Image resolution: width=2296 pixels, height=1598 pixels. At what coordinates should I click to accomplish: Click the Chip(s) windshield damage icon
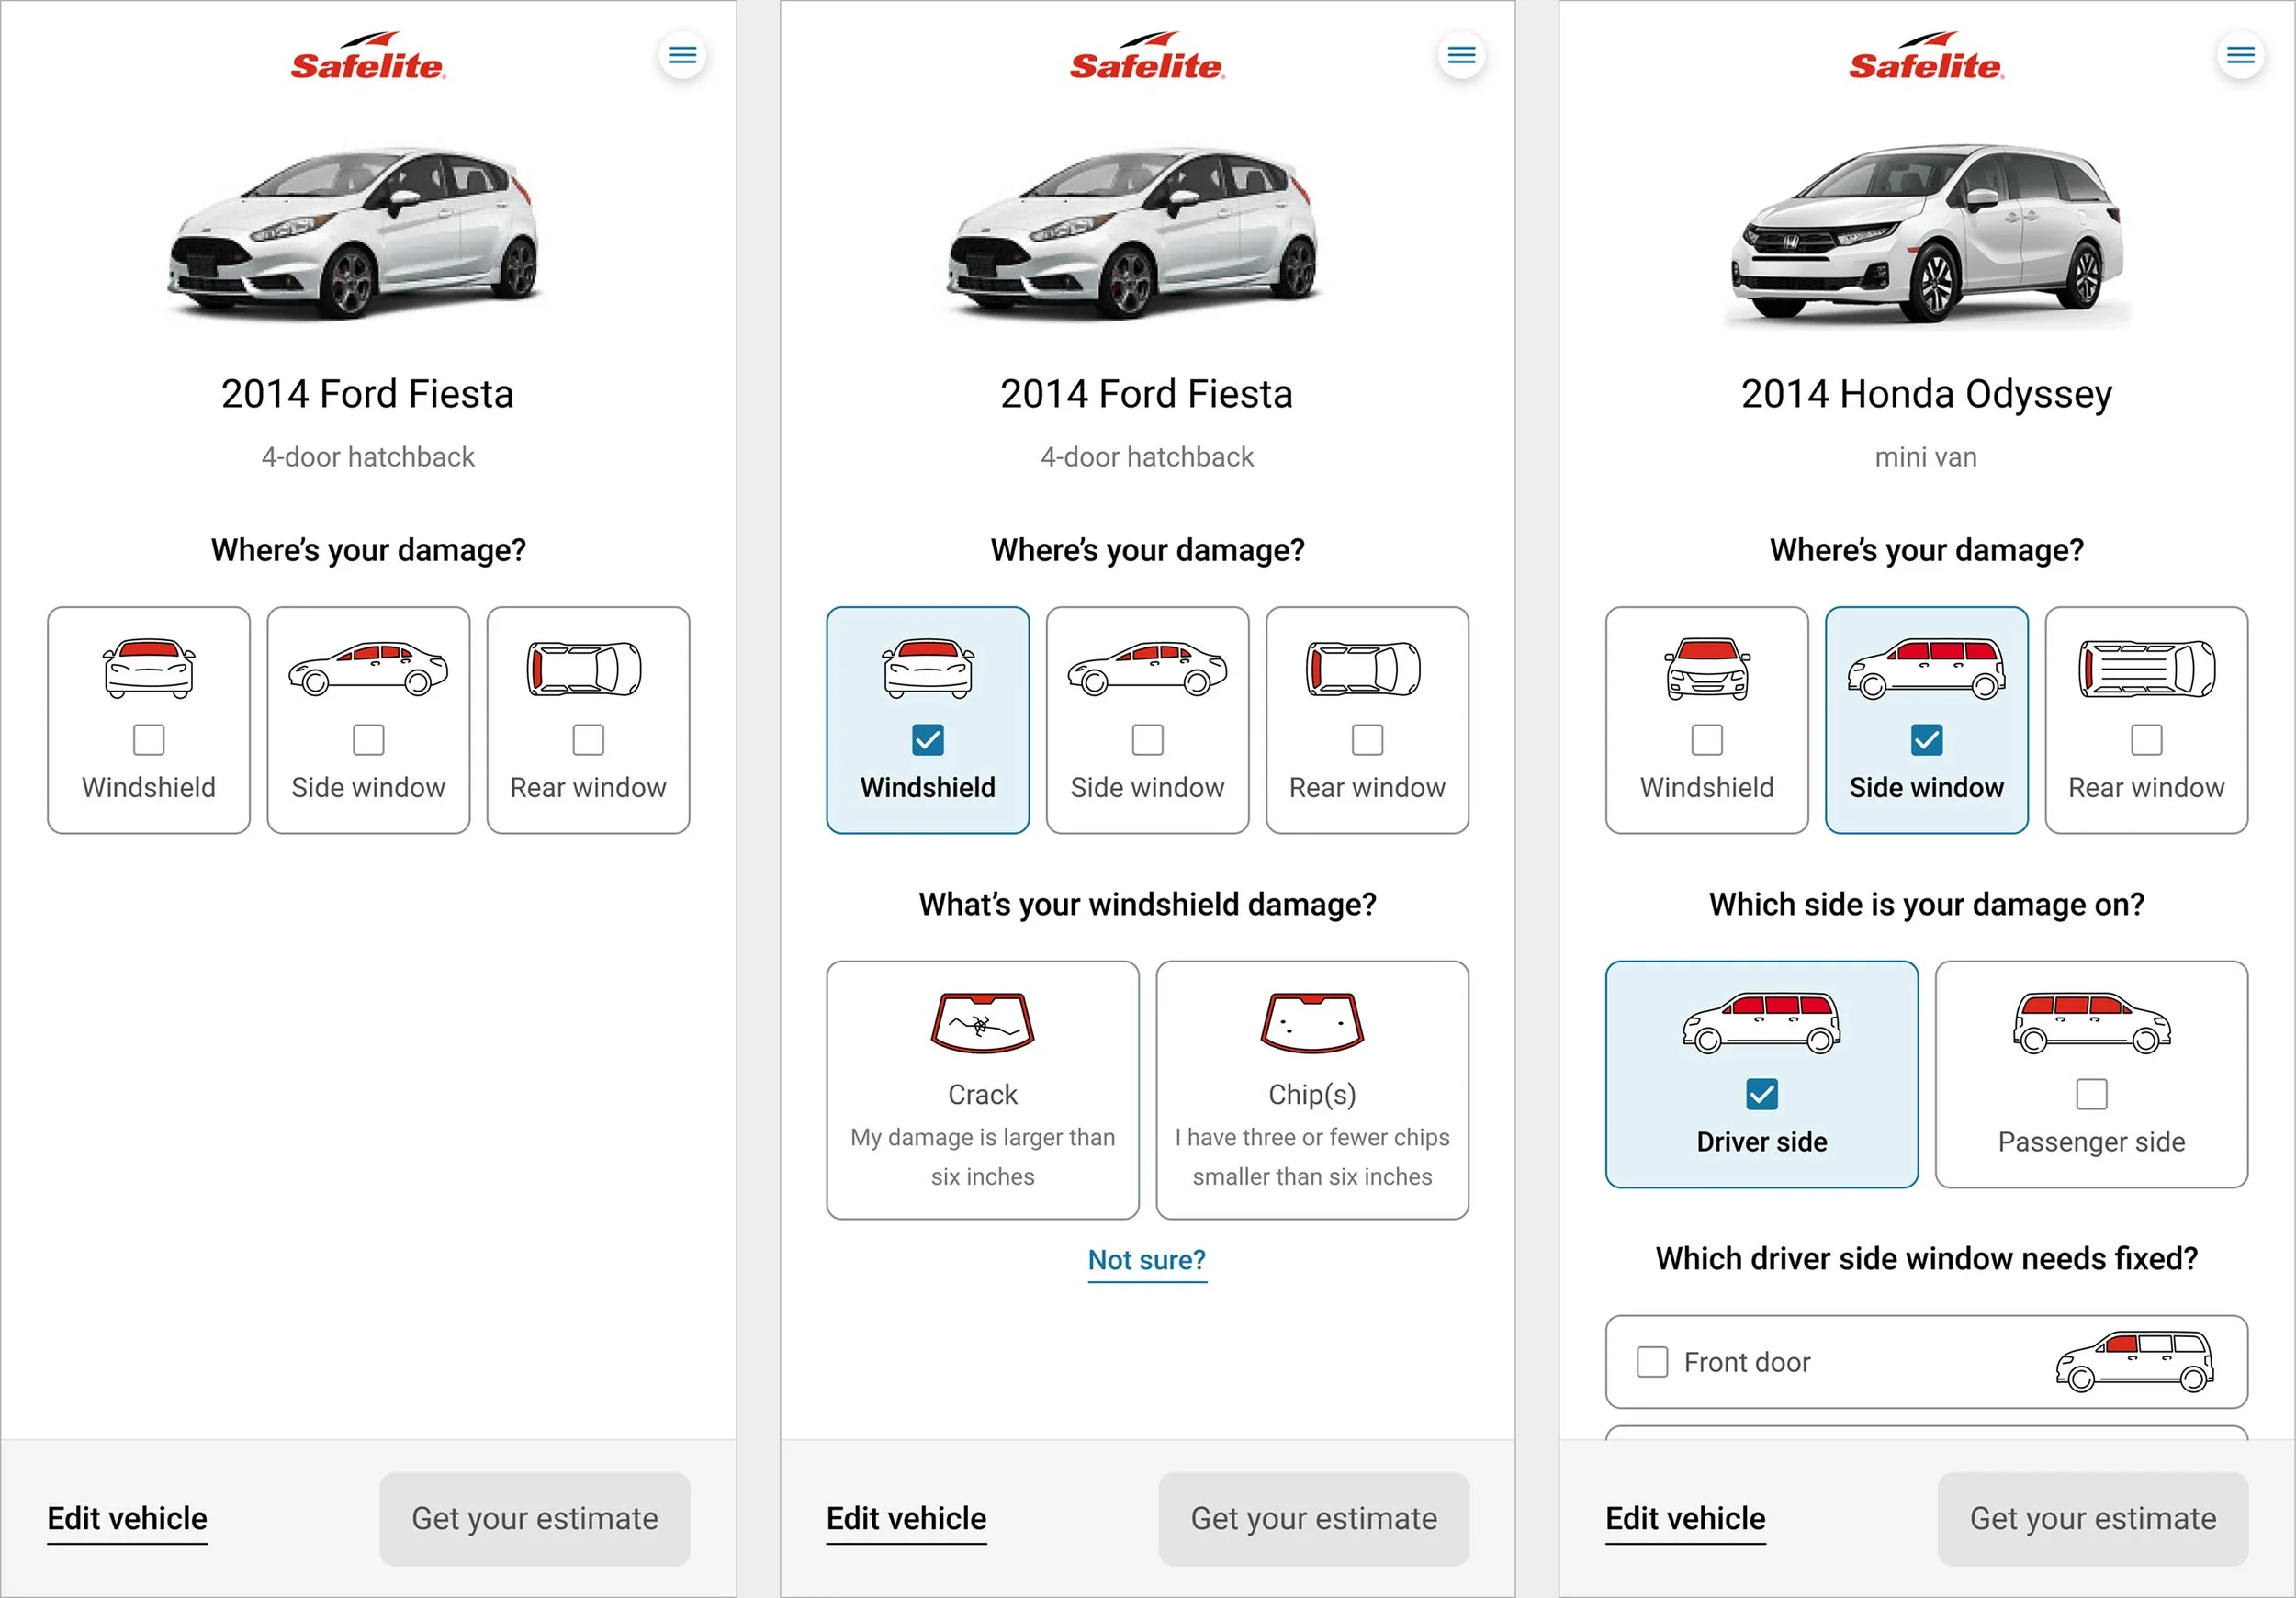pos(1312,1022)
